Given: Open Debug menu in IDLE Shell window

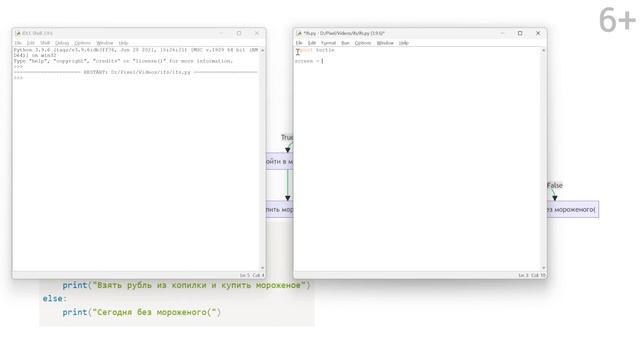Looking at the screenshot, I should [x=62, y=43].
